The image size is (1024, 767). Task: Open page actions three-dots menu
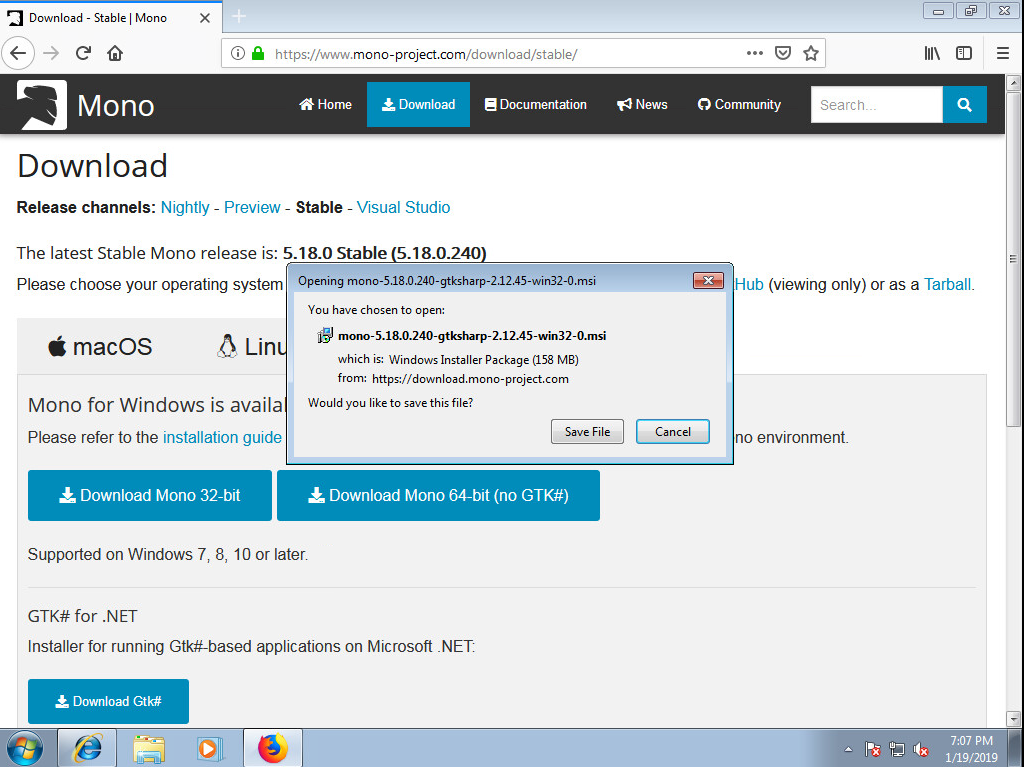click(x=754, y=54)
